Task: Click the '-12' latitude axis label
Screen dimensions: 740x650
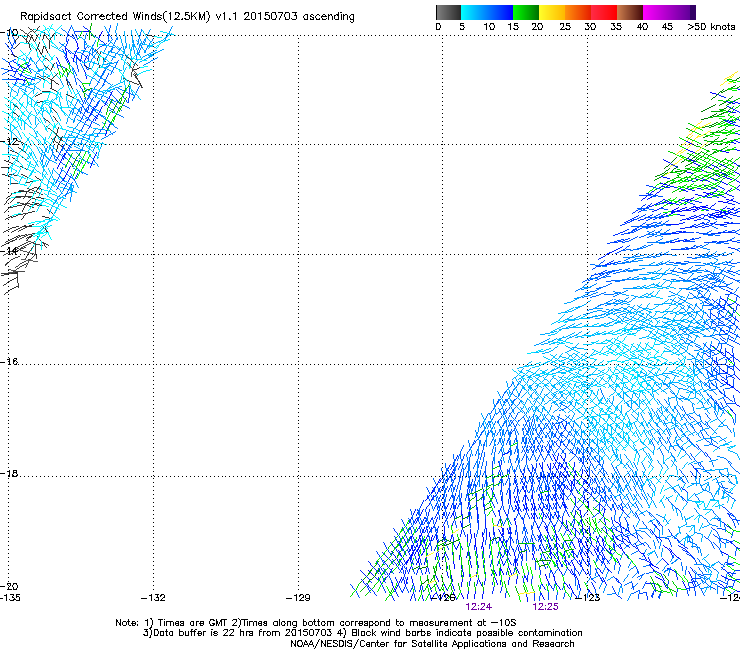Action: 9,142
